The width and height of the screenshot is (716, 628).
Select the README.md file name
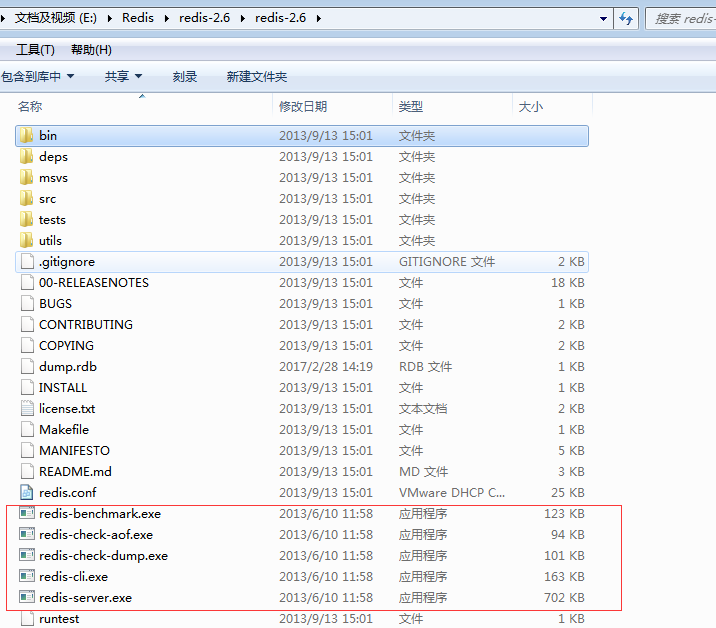click(75, 471)
